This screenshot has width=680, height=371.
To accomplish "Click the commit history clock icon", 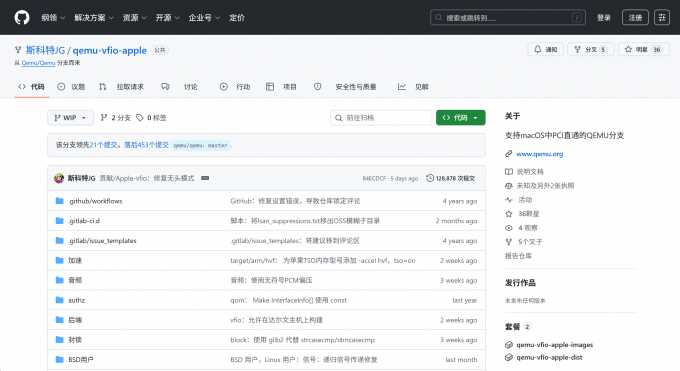I will click(430, 178).
